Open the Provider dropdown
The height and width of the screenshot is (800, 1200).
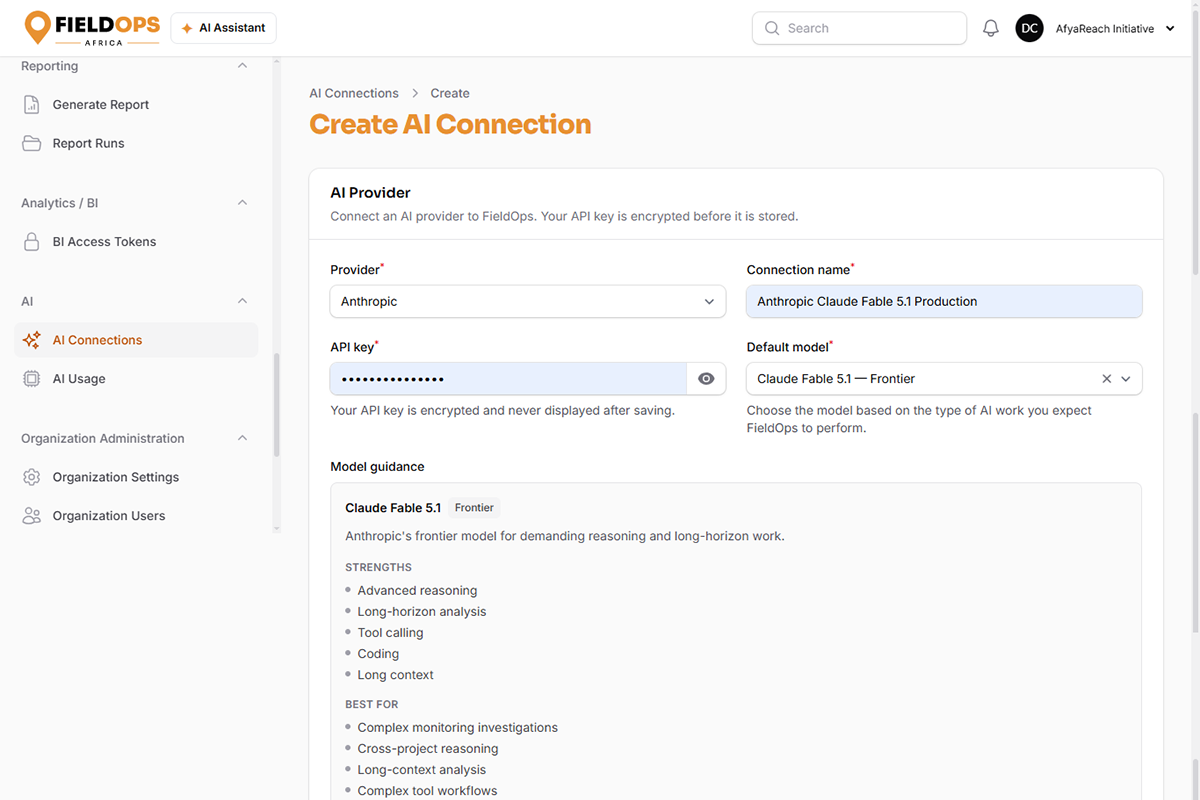(x=528, y=301)
